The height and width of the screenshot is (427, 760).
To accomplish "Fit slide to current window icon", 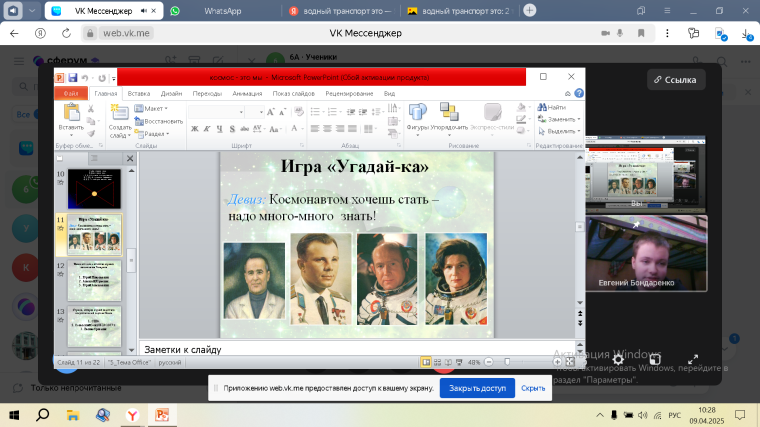I will (570, 362).
